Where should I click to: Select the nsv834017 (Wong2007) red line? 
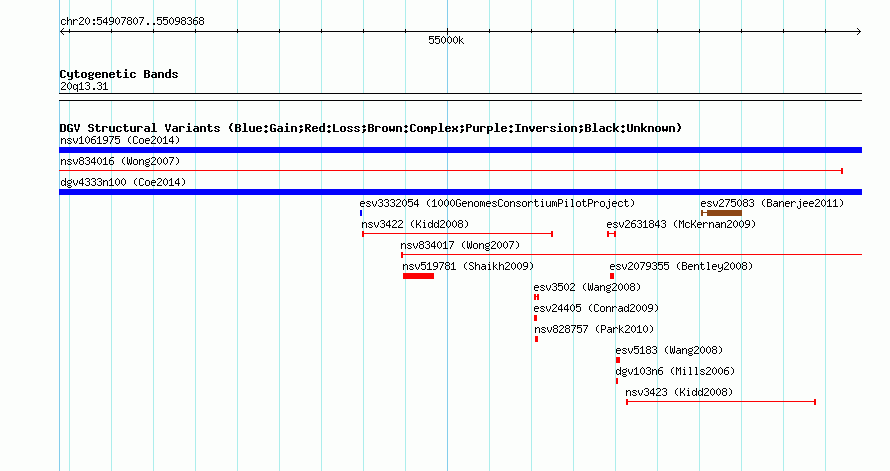point(632,255)
